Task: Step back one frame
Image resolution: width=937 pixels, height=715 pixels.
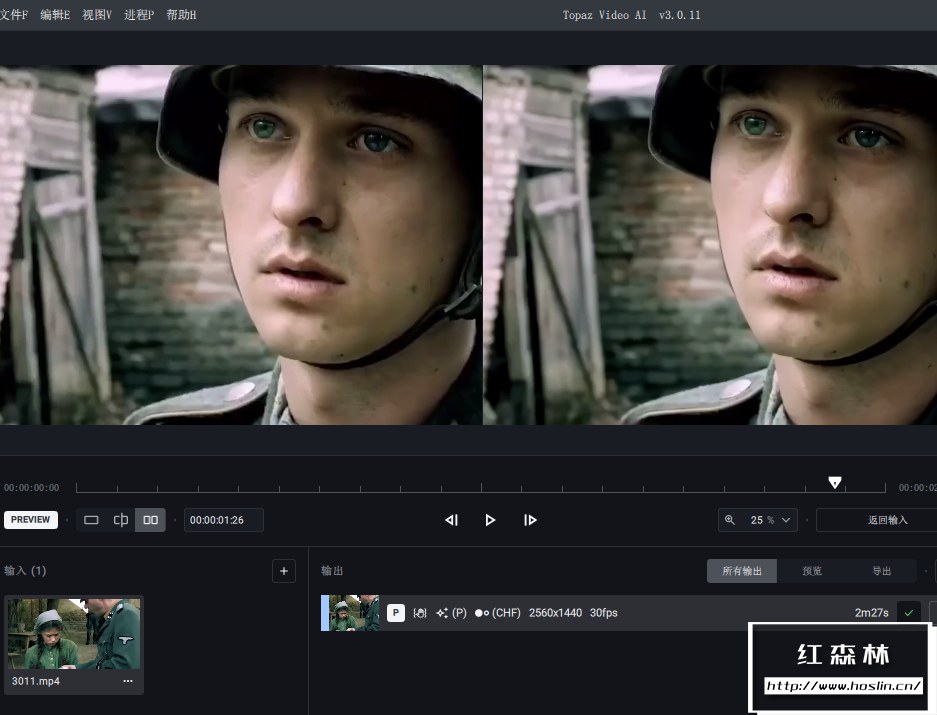Action: coord(452,520)
